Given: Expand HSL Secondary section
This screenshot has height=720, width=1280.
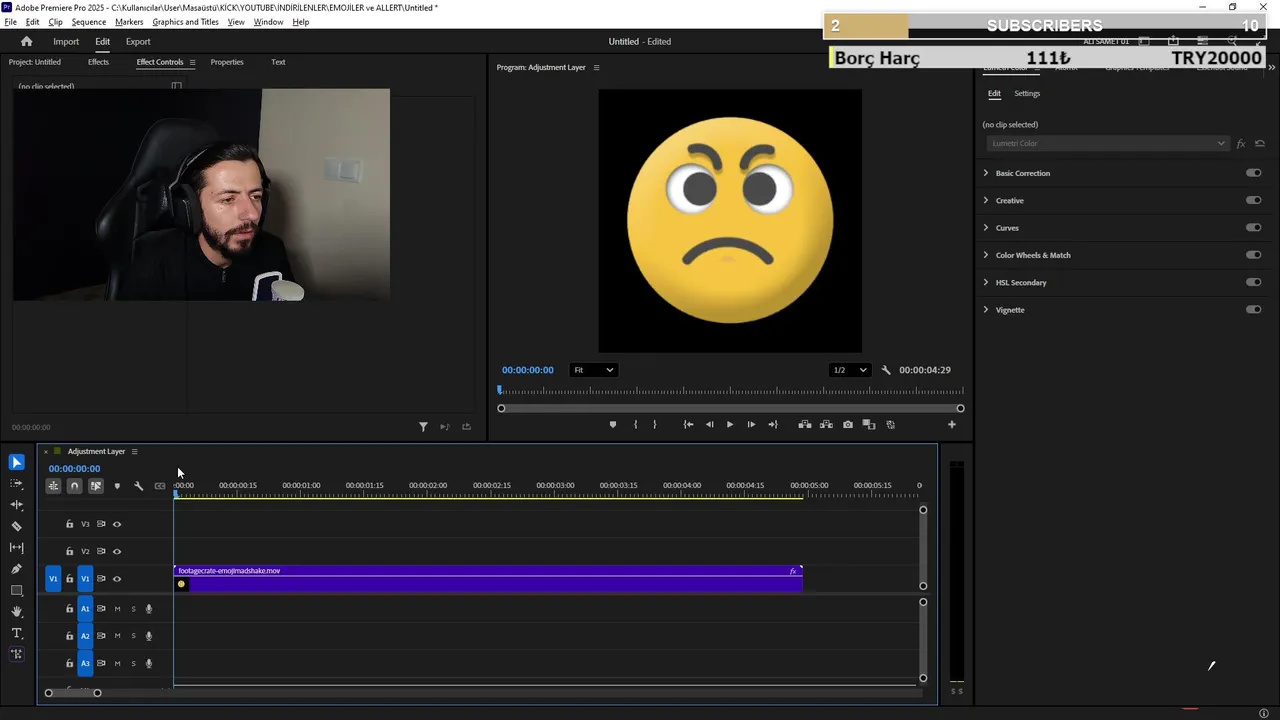Looking at the screenshot, I should tap(986, 282).
